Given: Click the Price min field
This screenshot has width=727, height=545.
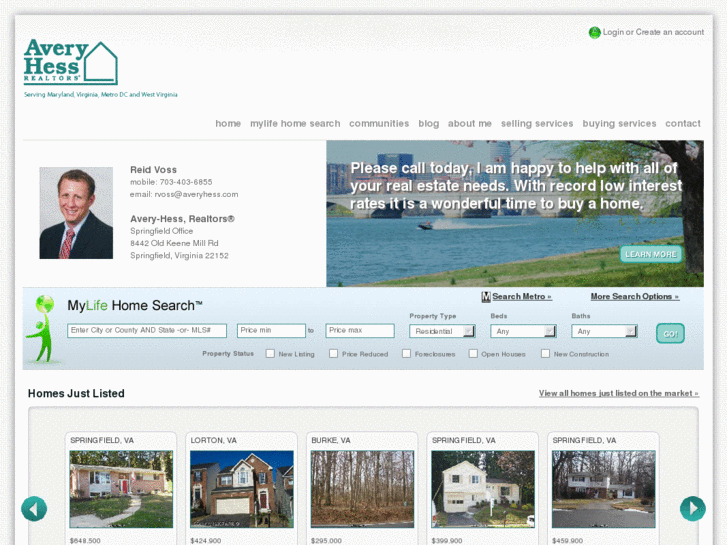Looking at the screenshot, I should (271, 330).
